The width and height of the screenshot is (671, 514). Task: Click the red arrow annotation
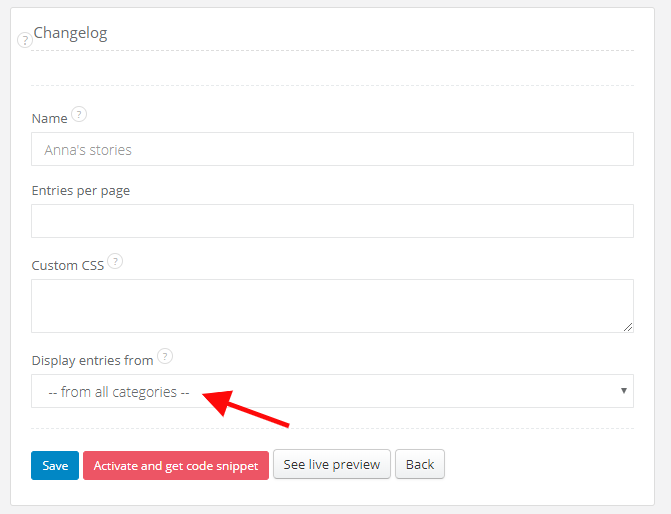pyautogui.click(x=247, y=410)
